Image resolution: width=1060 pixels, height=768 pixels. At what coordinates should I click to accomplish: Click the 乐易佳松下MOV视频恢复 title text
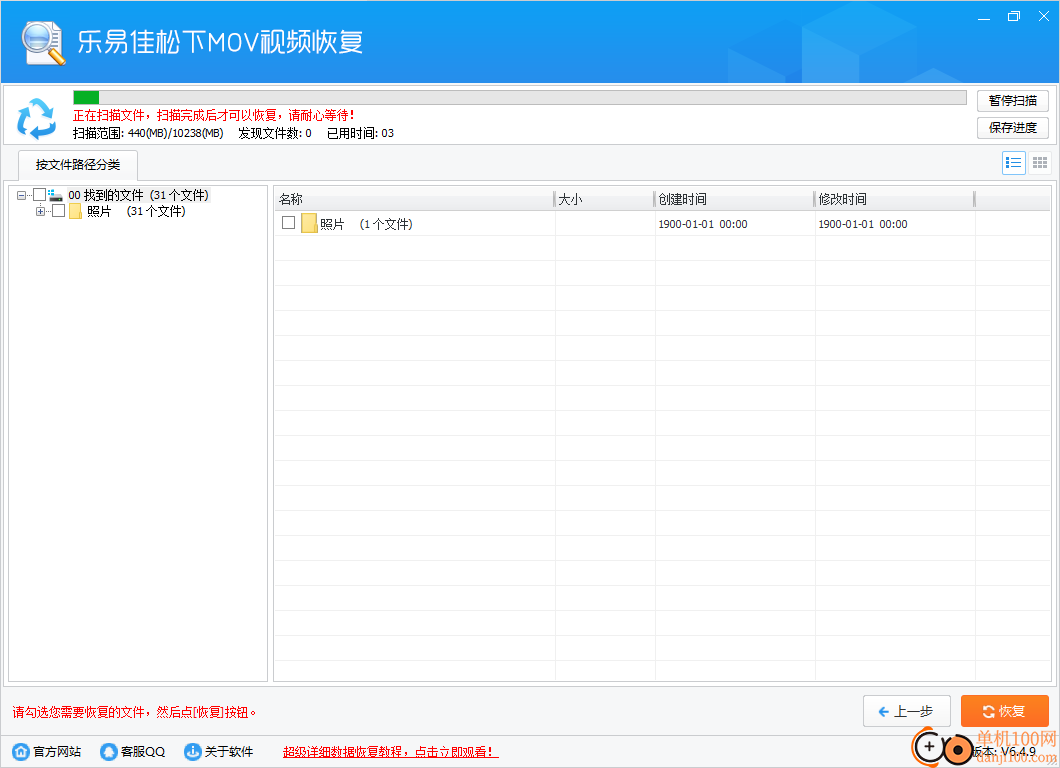point(220,42)
